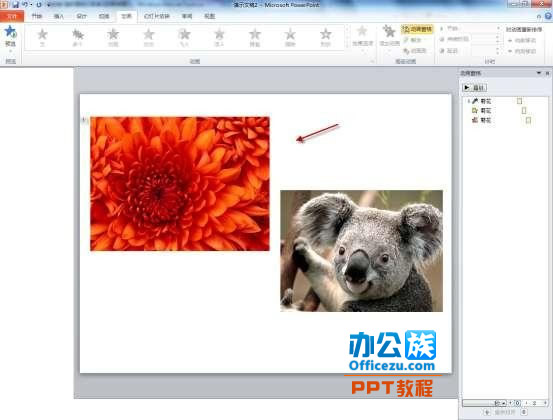This screenshot has height=420, width=553.
Task: Open the animation group dialog launcher
Action: 372,61
